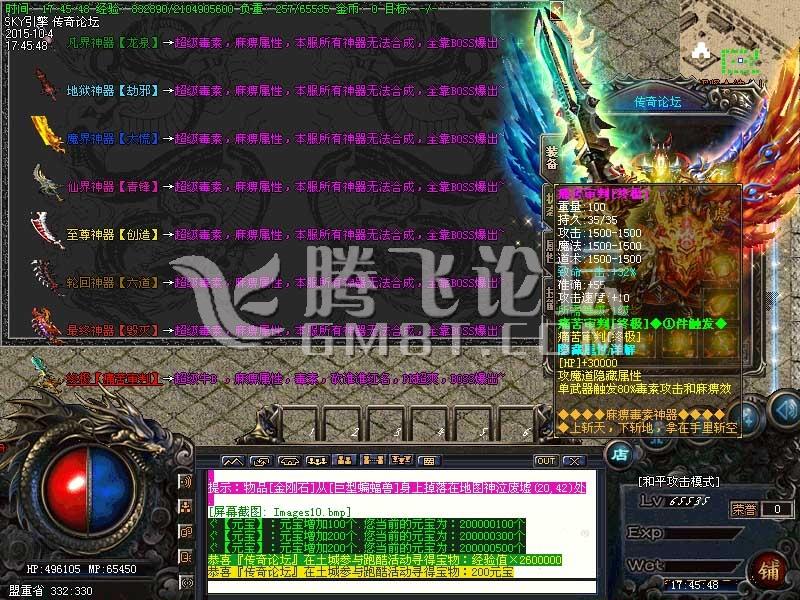This screenshot has width=800, height=600.
Task: Click the 攻击:1500-1500 tooltip line
Action: [599, 233]
